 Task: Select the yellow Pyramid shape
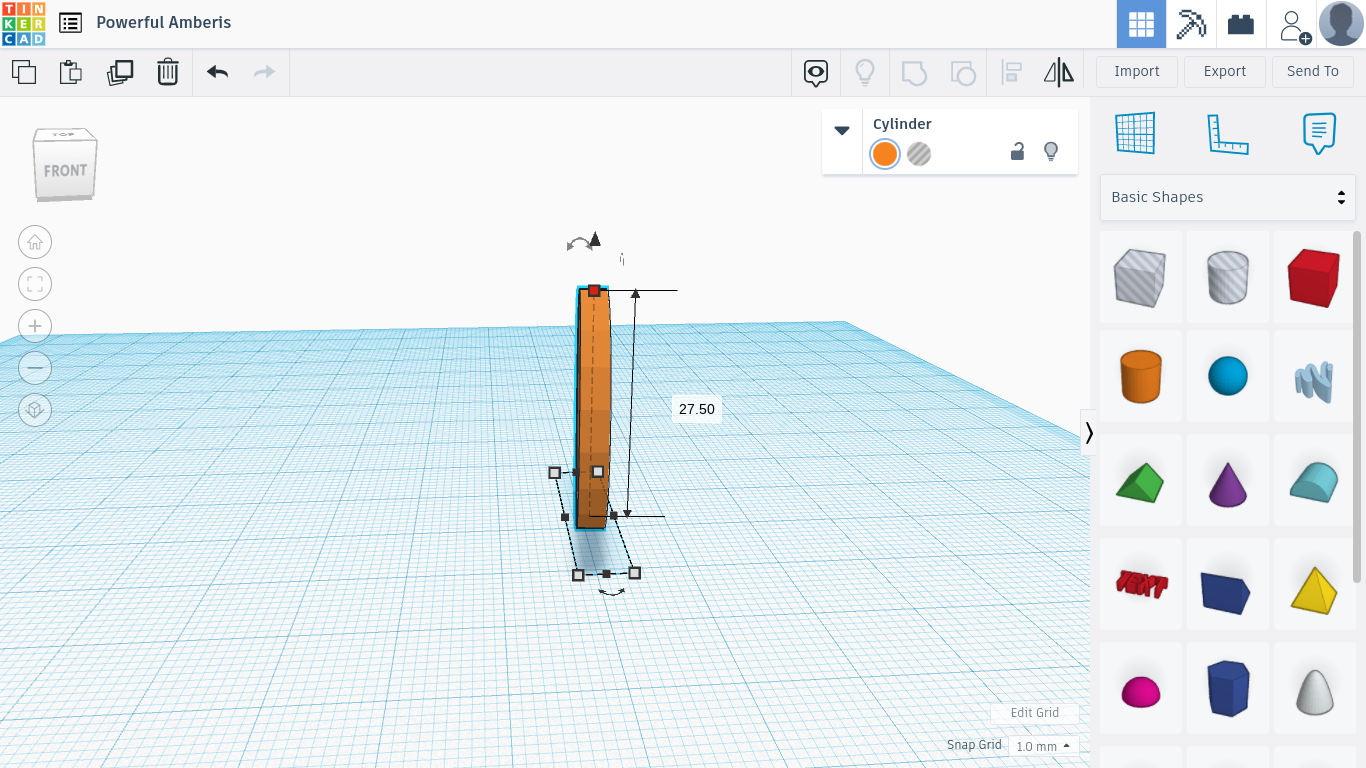pyautogui.click(x=1315, y=585)
